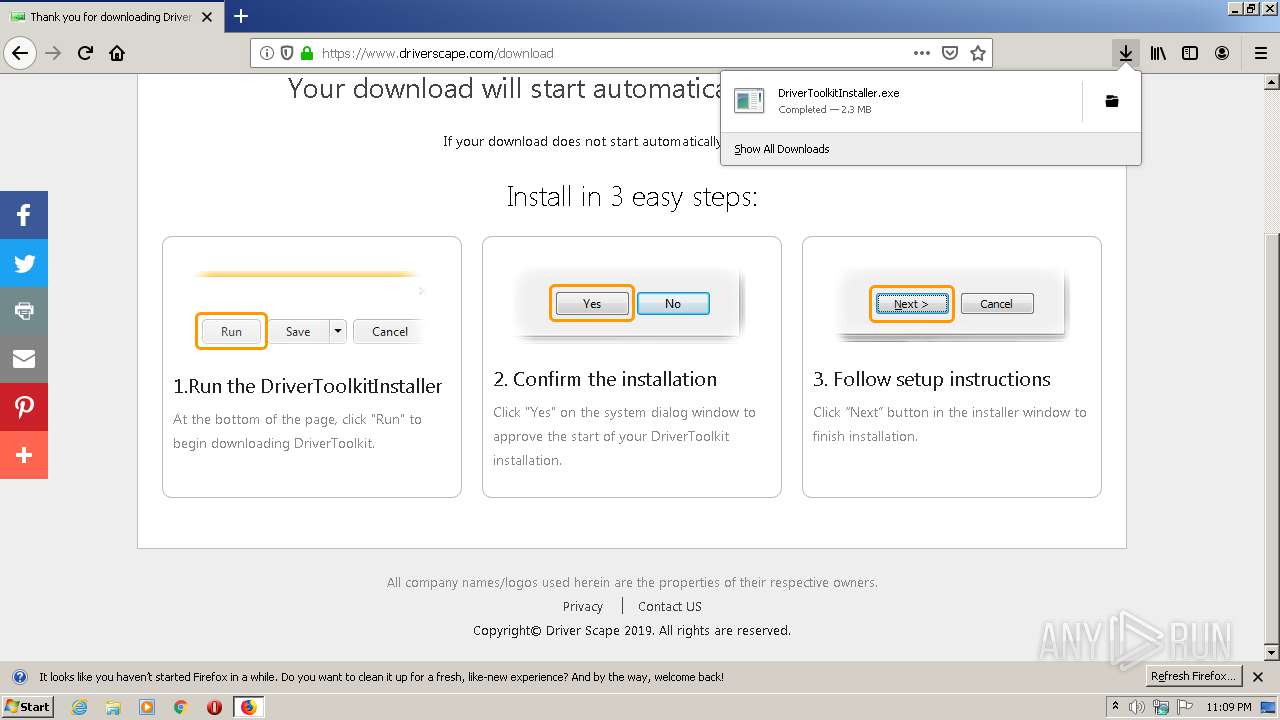Open the Privacy link

click(x=583, y=606)
